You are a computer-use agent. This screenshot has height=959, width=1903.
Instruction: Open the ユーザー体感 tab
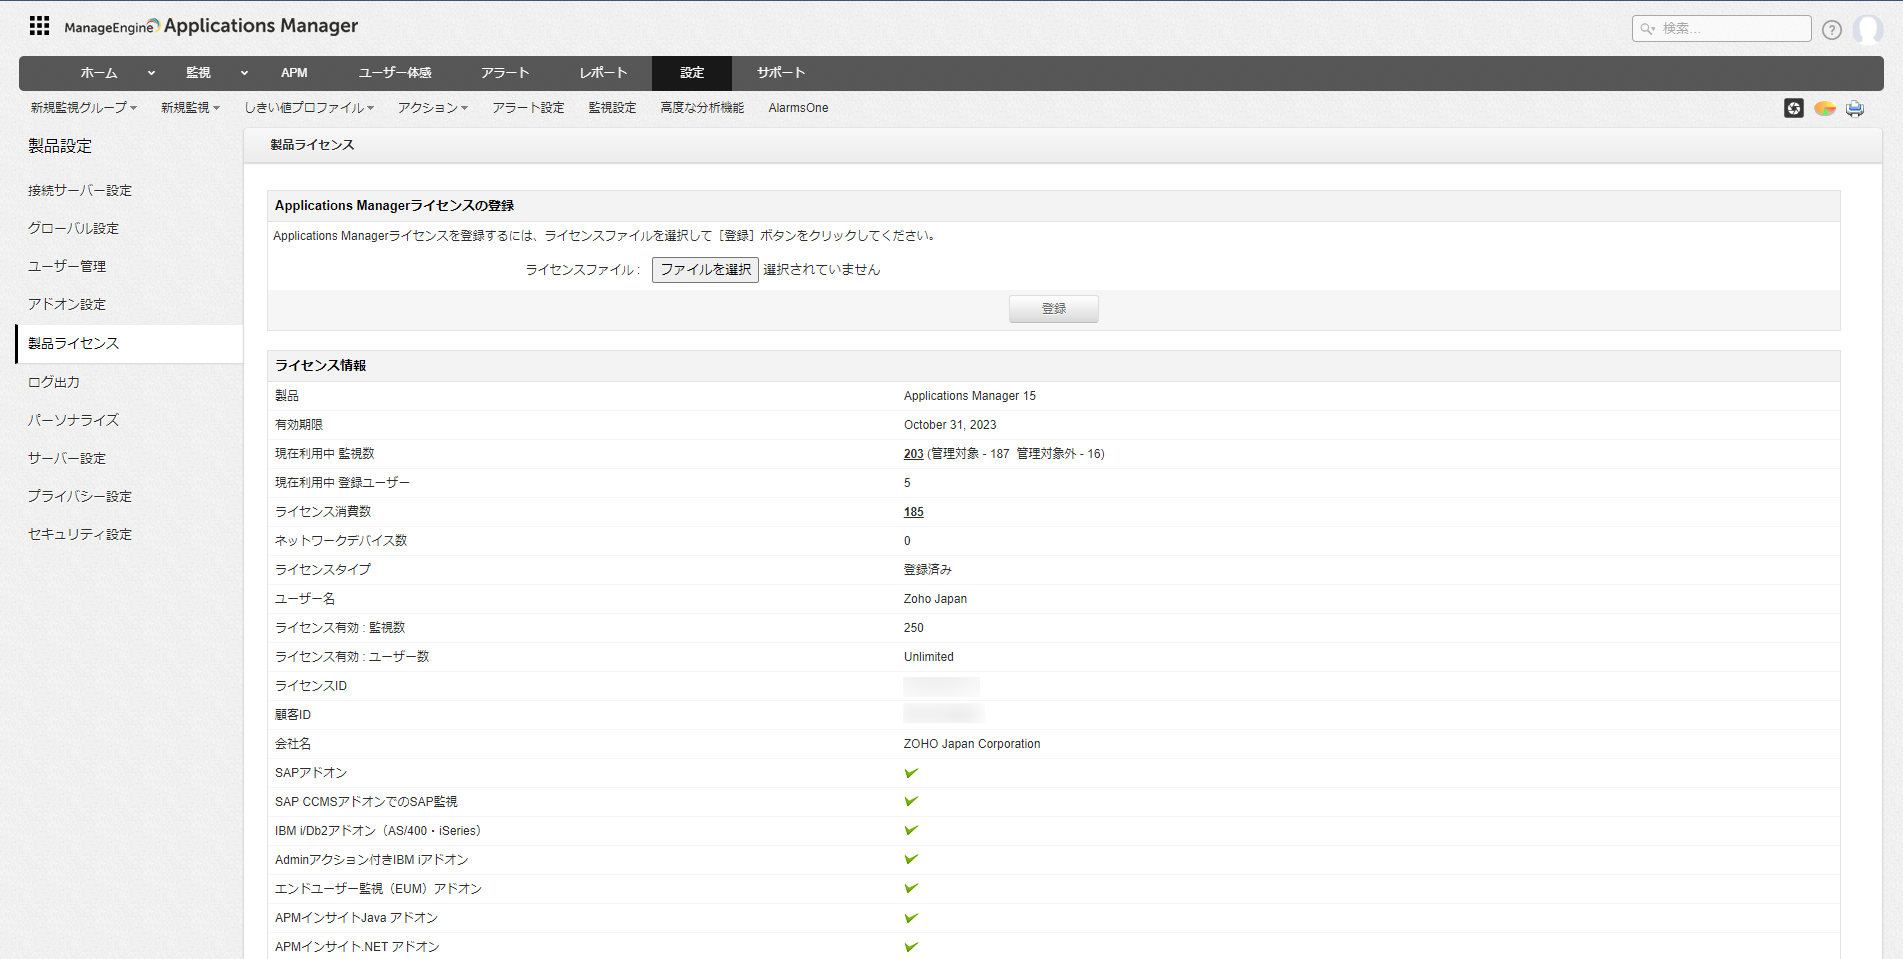click(395, 73)
